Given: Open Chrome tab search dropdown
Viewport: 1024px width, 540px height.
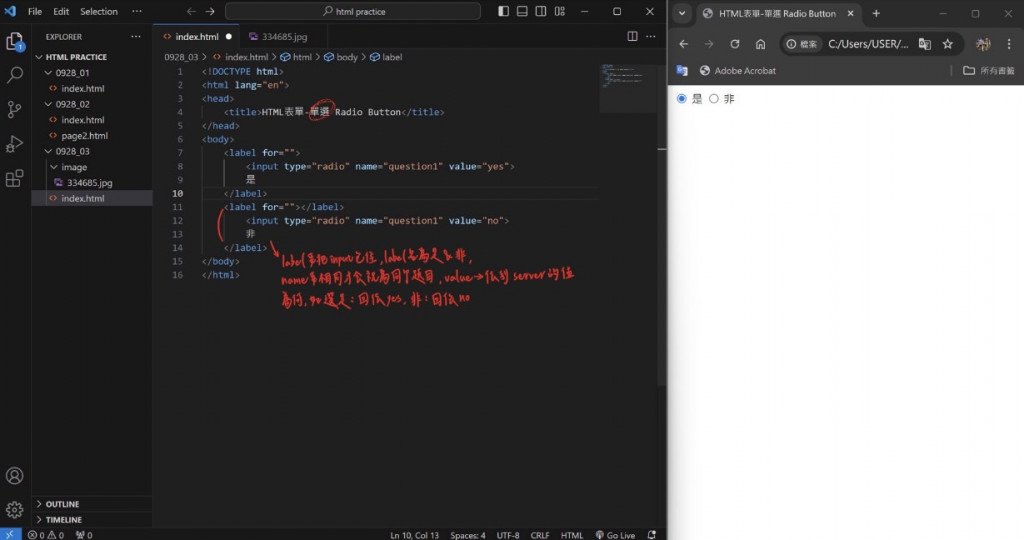Looking at the screenshot, I should 682,13.
